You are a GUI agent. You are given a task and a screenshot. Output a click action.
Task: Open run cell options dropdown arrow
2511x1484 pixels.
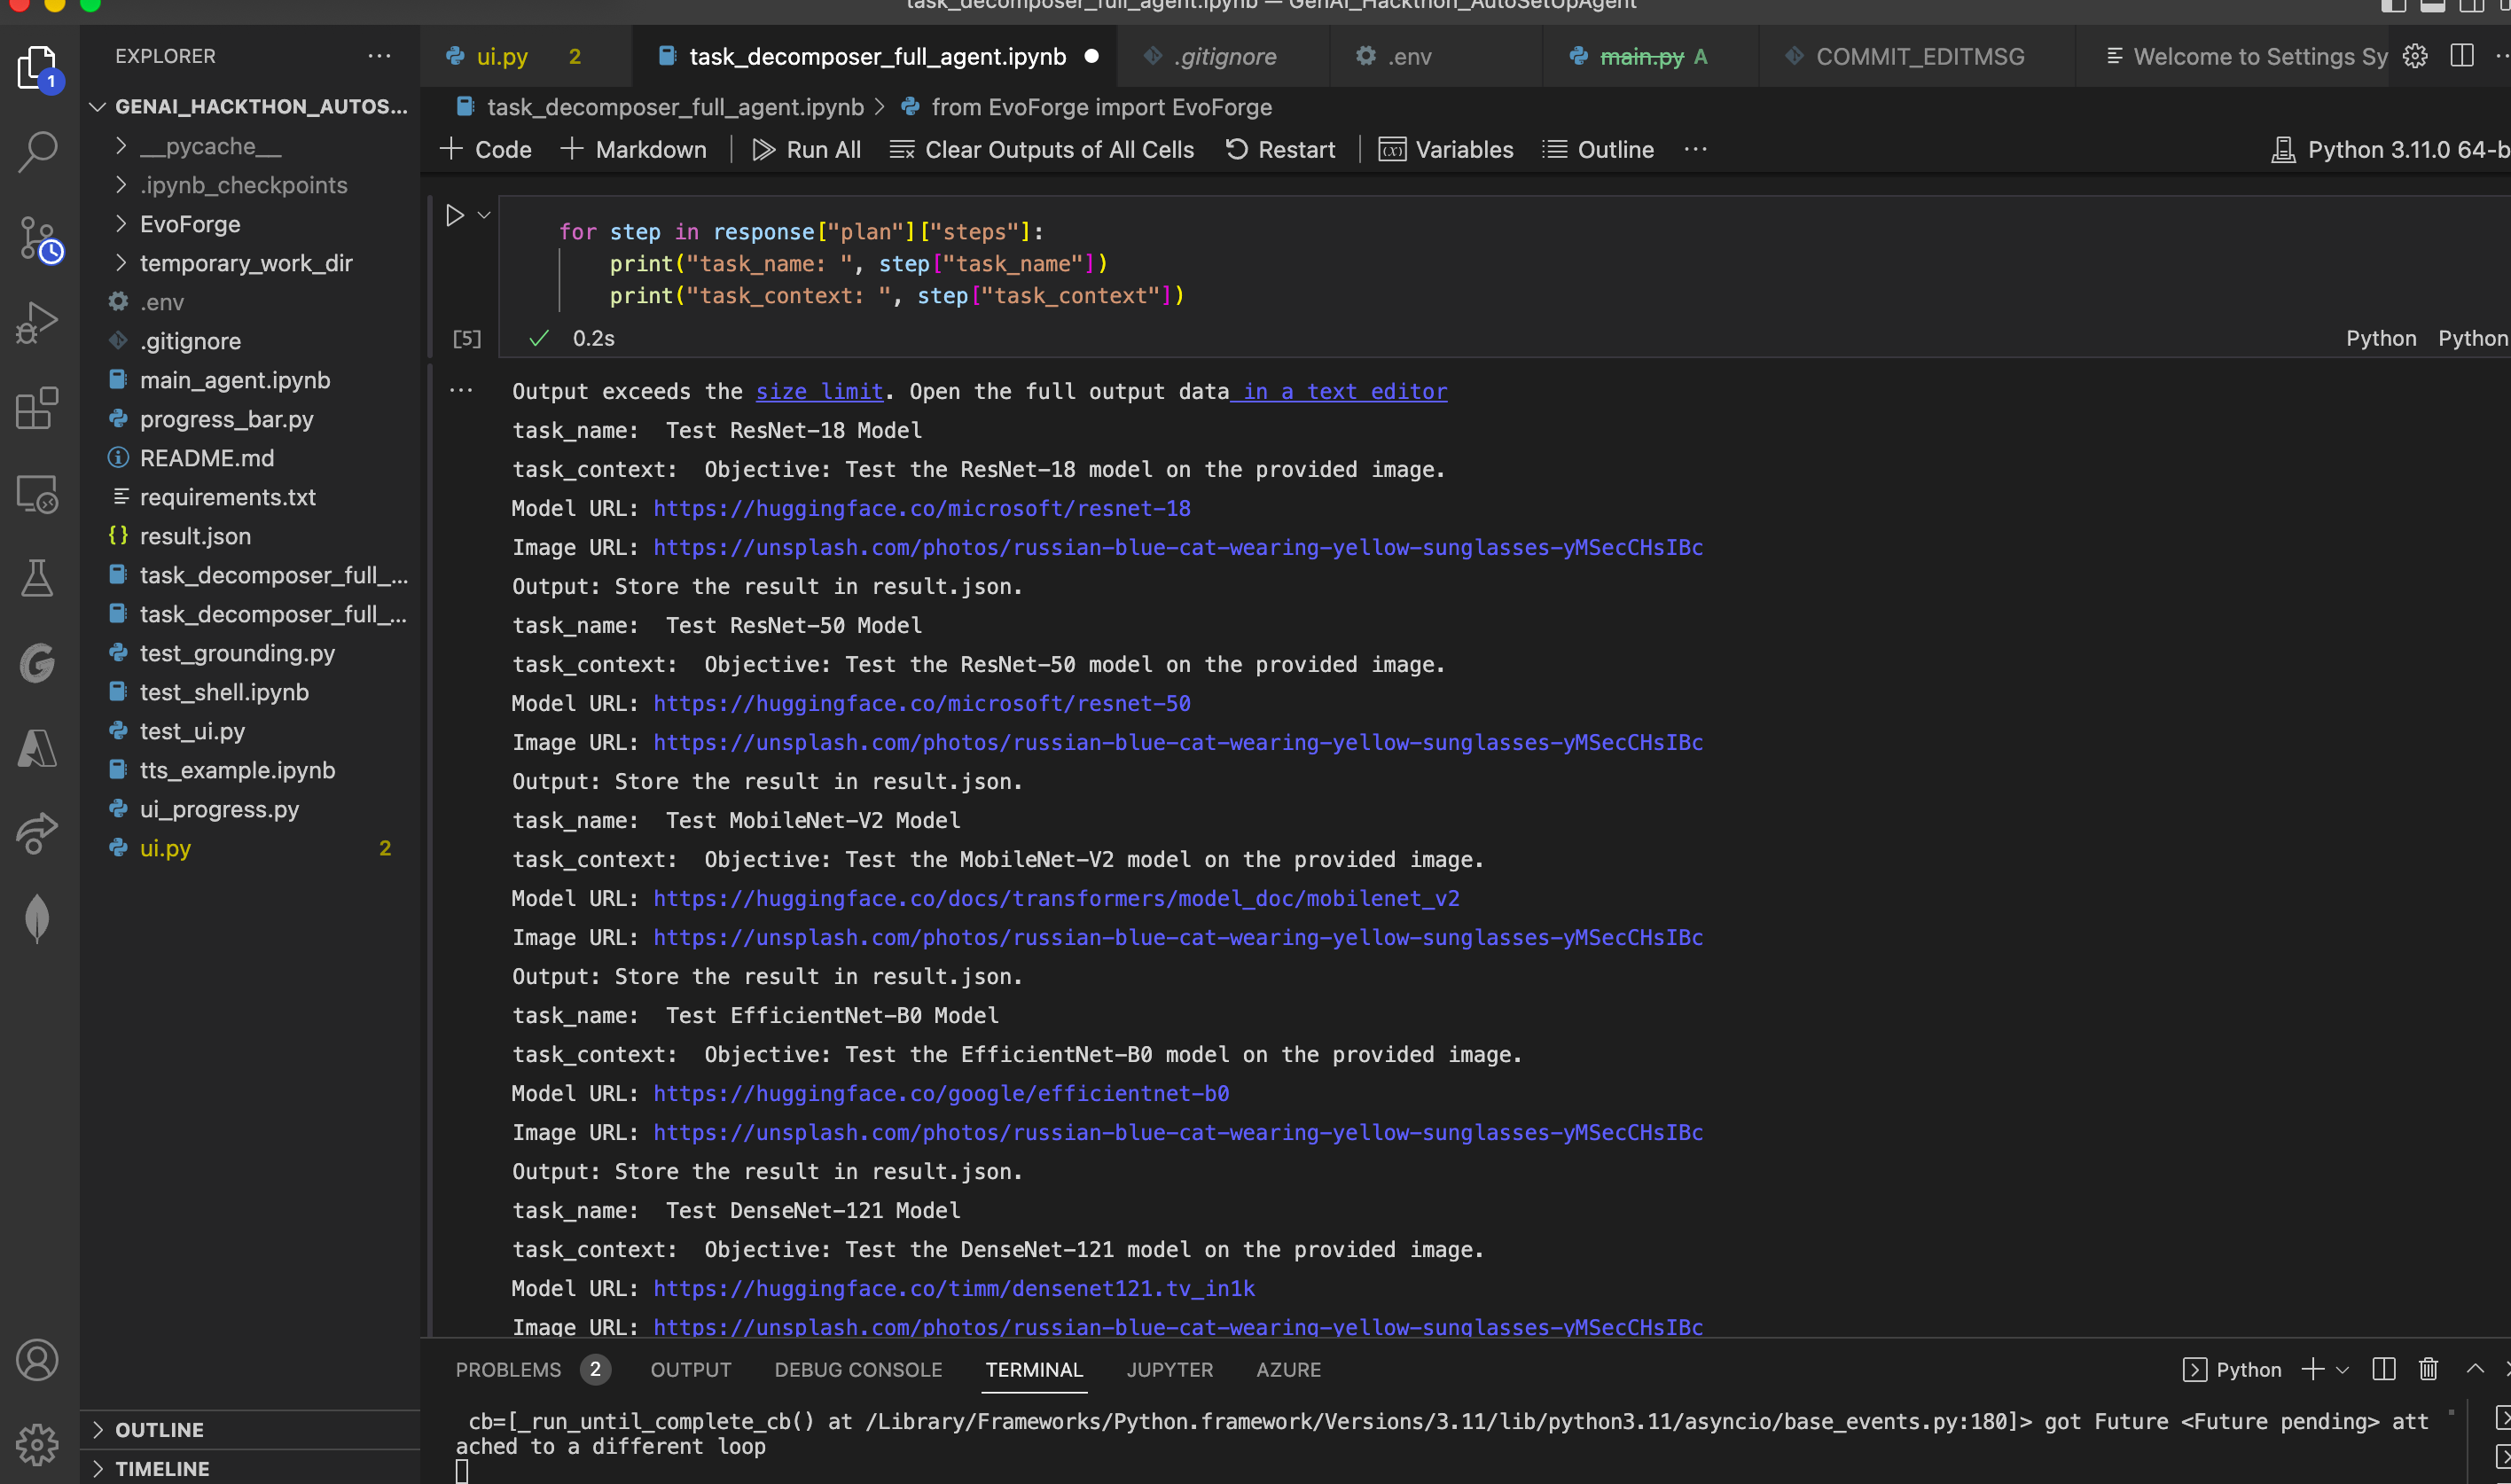click(484, 215)
